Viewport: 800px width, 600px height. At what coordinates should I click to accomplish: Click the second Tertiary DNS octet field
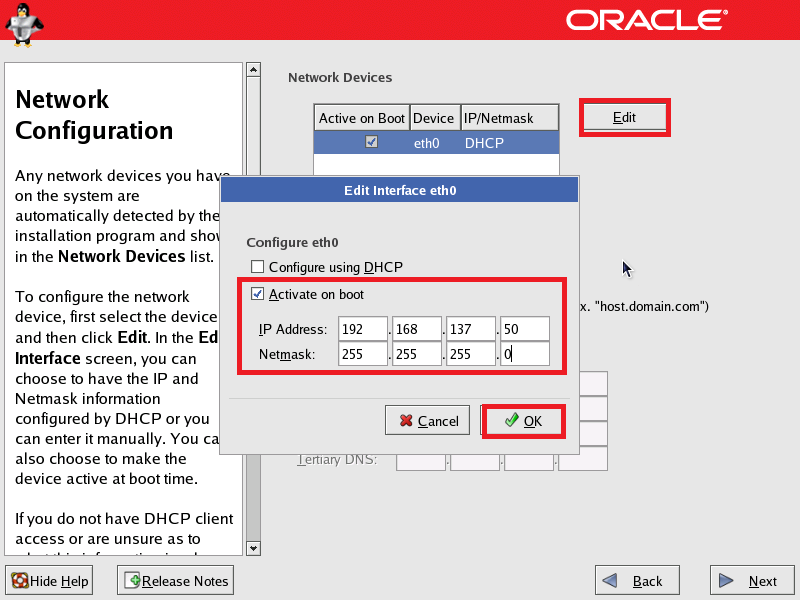pyautogui.click(x=475, y=462)
